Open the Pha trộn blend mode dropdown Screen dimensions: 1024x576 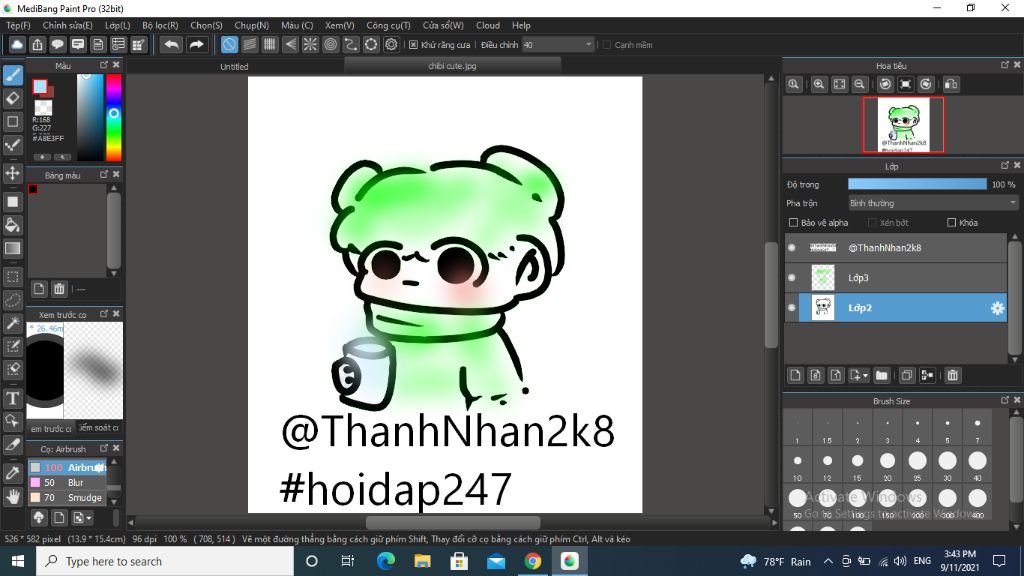pyautogui.click(x=933, y=203)
